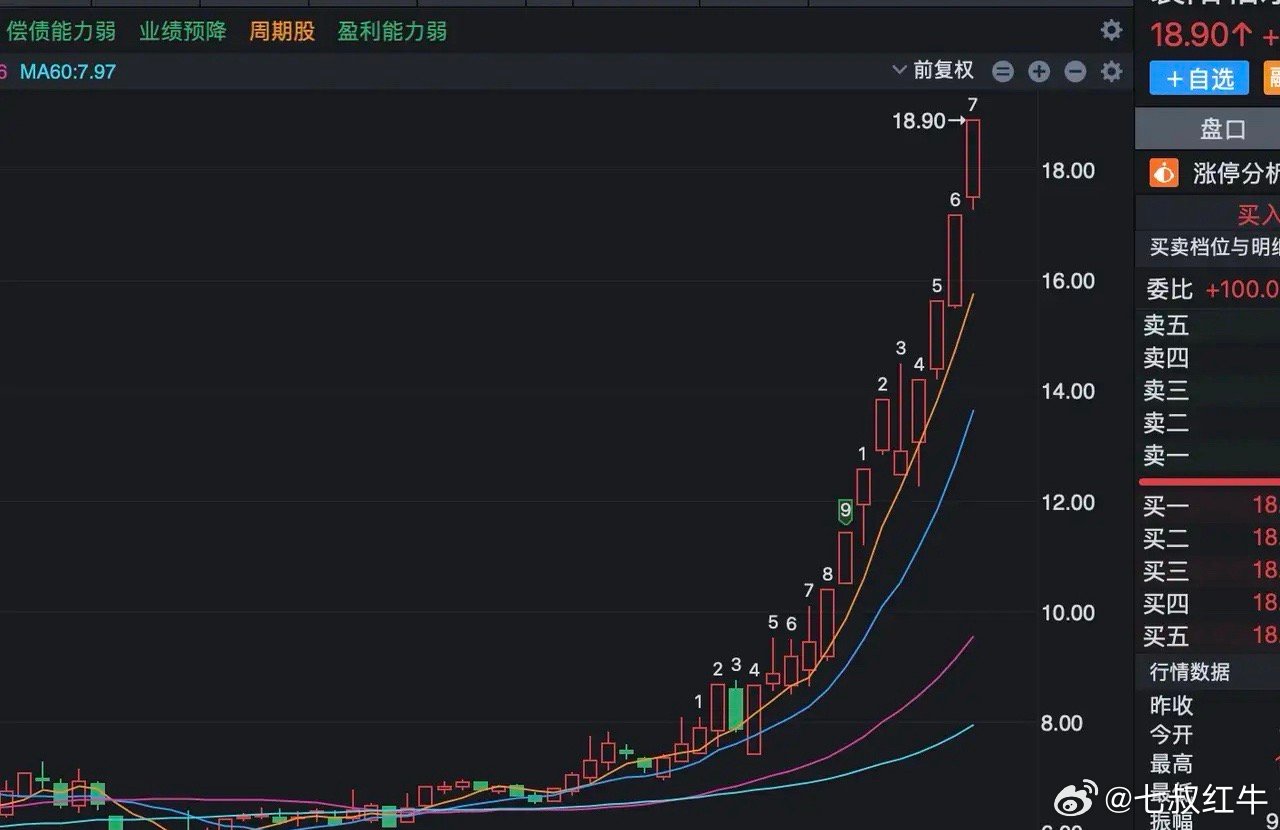Screen dimensions: 1280x830
Task: Click the 业绩预降 tag
Action: 183,31
